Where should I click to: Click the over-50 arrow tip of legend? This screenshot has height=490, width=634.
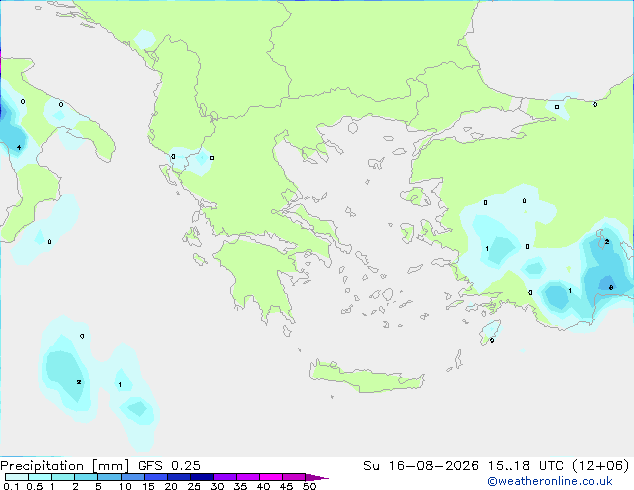[x=317, y=477]
